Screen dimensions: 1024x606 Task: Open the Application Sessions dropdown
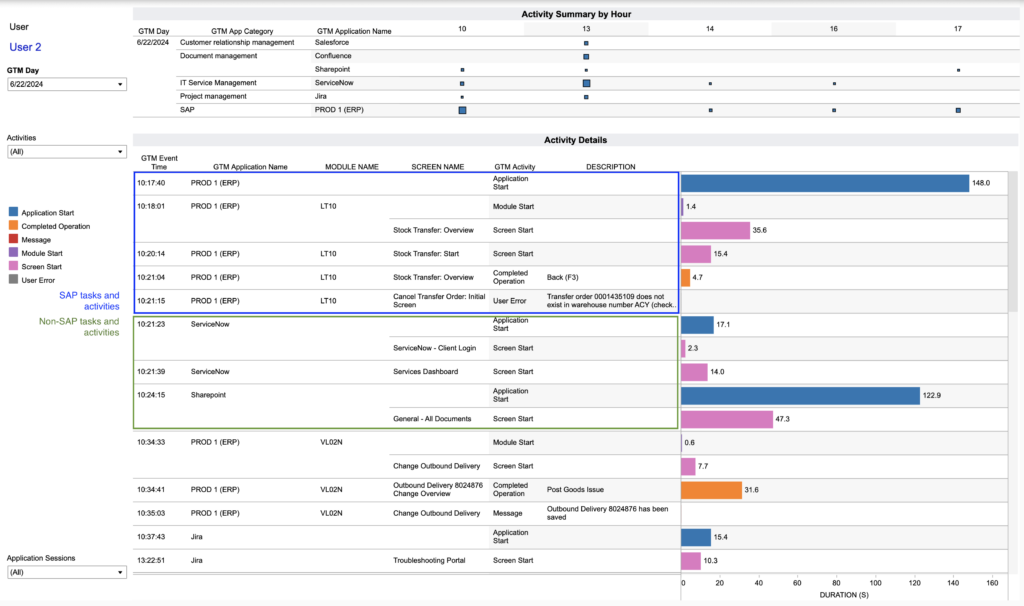pyautogui.click(x=67, y=572)
